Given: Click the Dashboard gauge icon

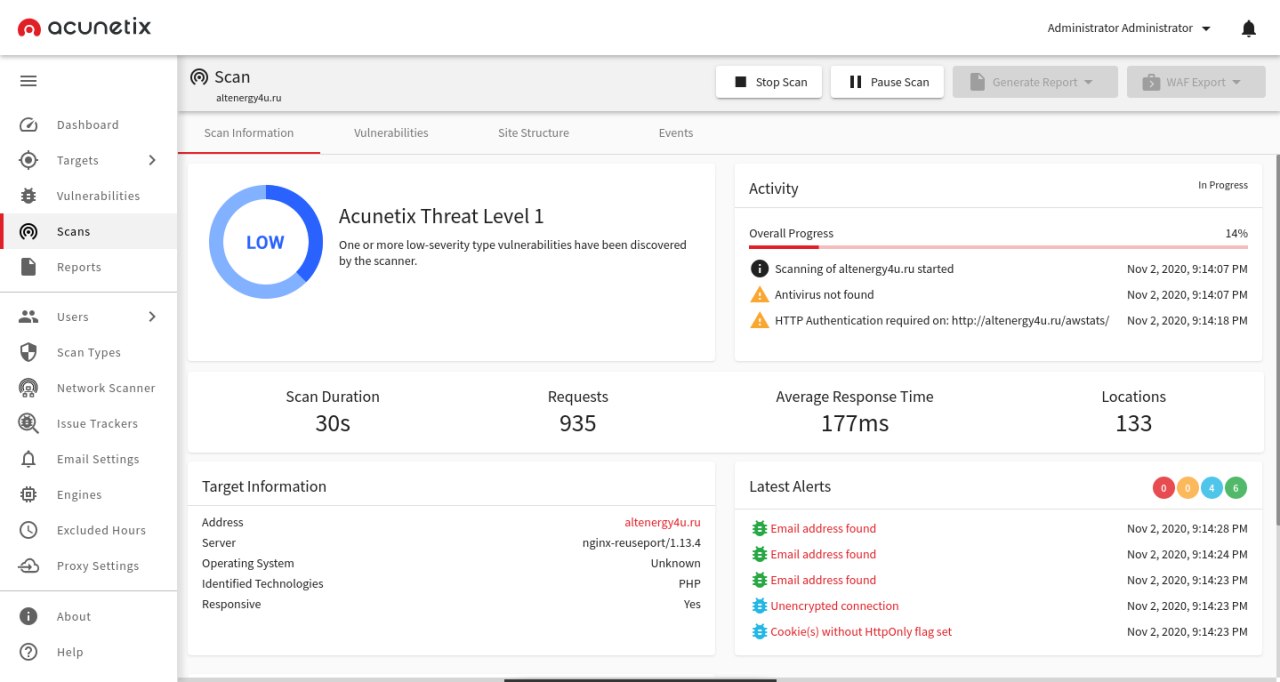Looking at the screenshot, I should click(x=28, y=125).
